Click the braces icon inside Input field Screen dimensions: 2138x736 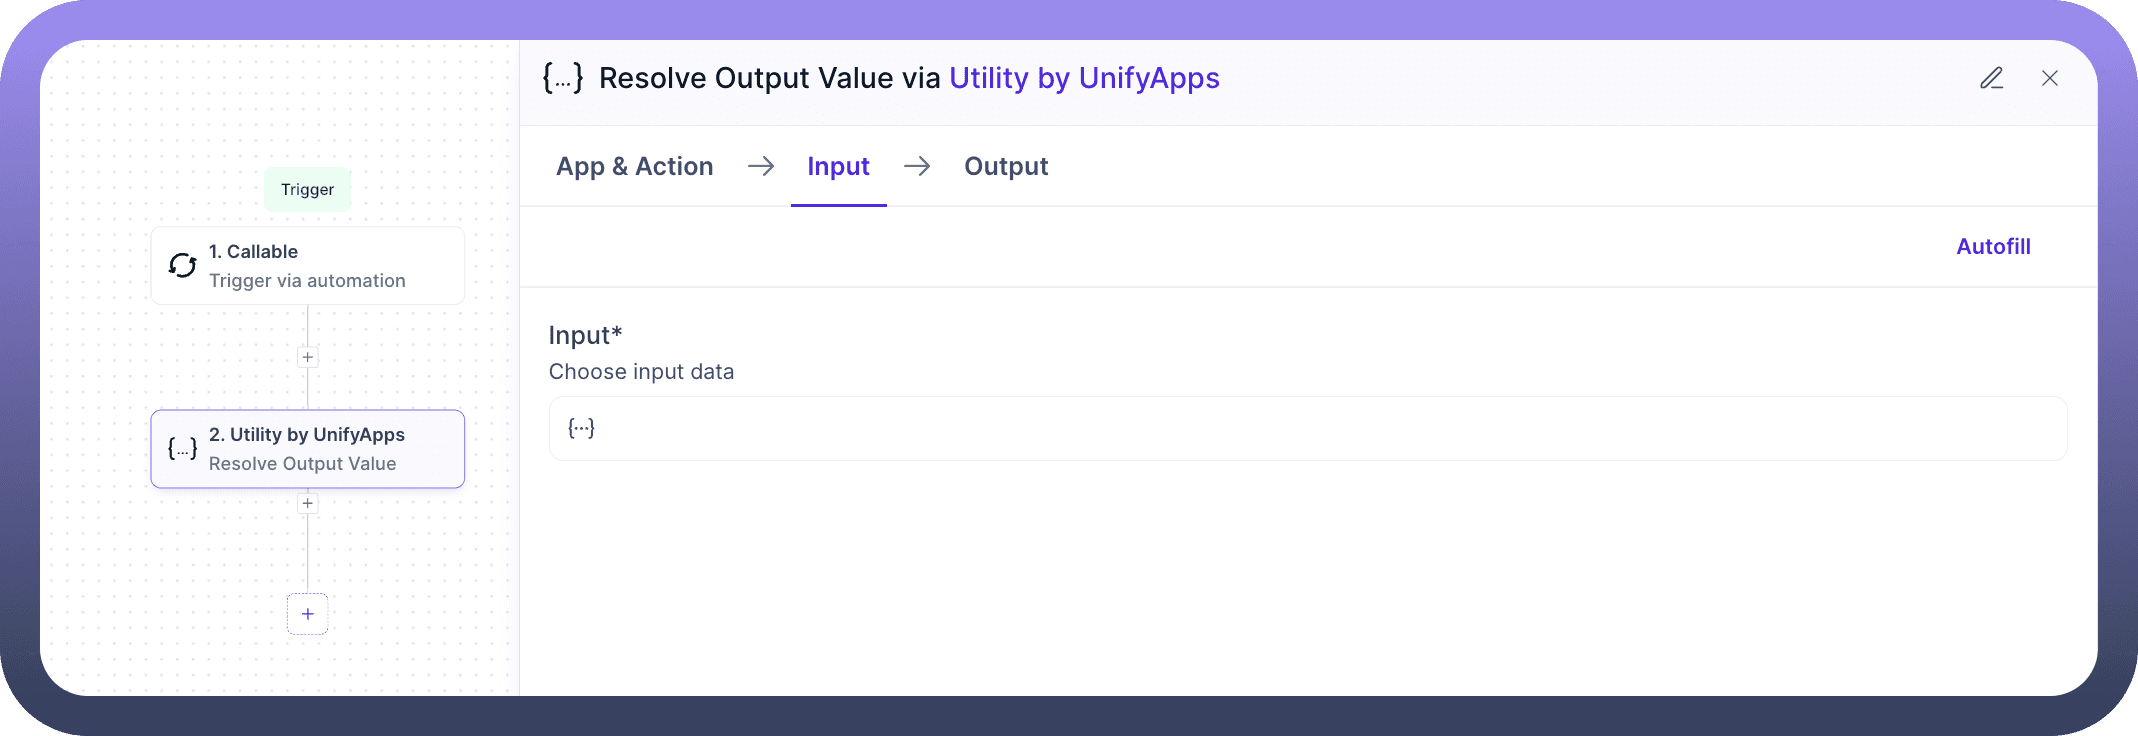581,428
